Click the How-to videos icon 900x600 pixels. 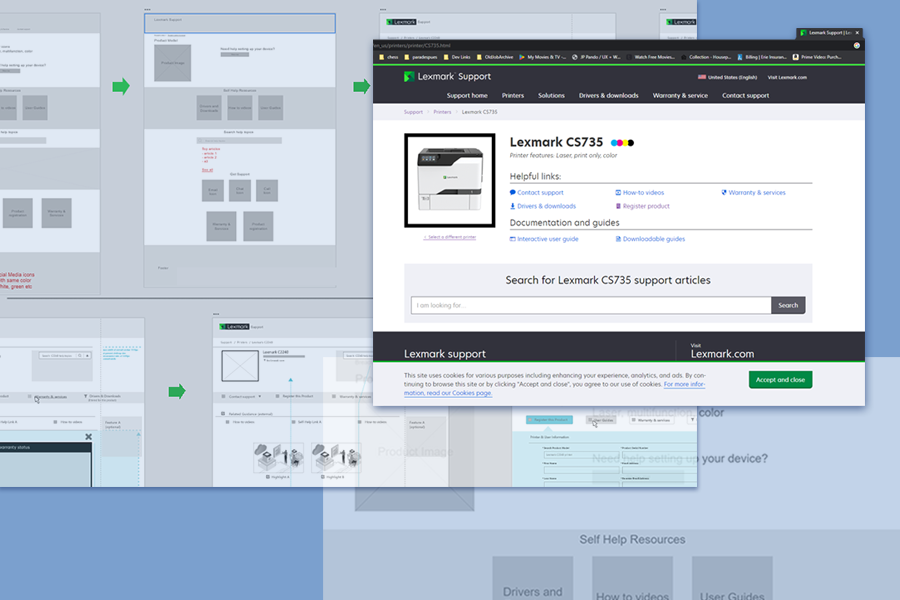pyautogui.click(x=618, y=192)
